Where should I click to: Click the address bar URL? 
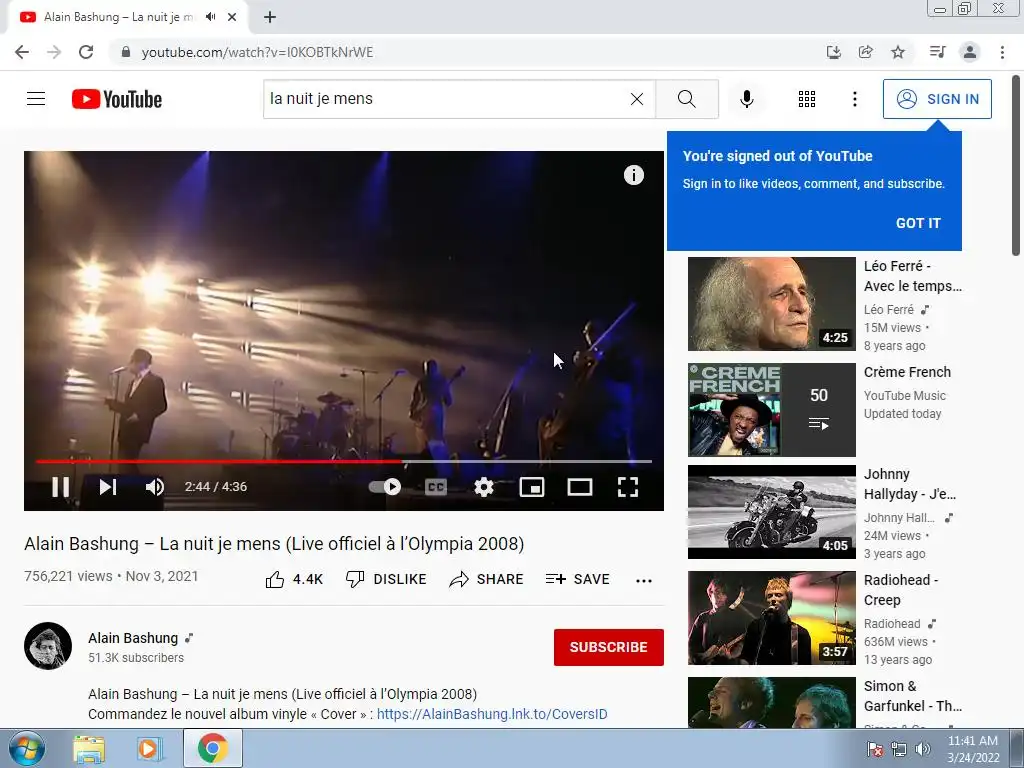[257, 52]
